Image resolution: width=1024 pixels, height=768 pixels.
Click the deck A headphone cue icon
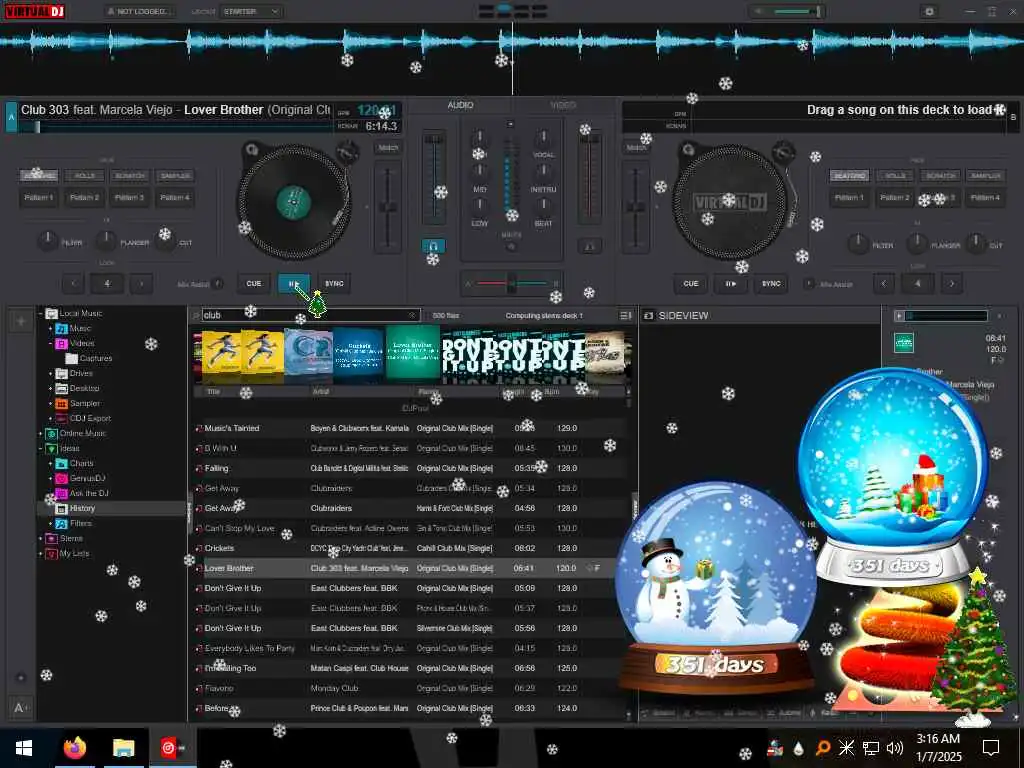click(432, 246)
